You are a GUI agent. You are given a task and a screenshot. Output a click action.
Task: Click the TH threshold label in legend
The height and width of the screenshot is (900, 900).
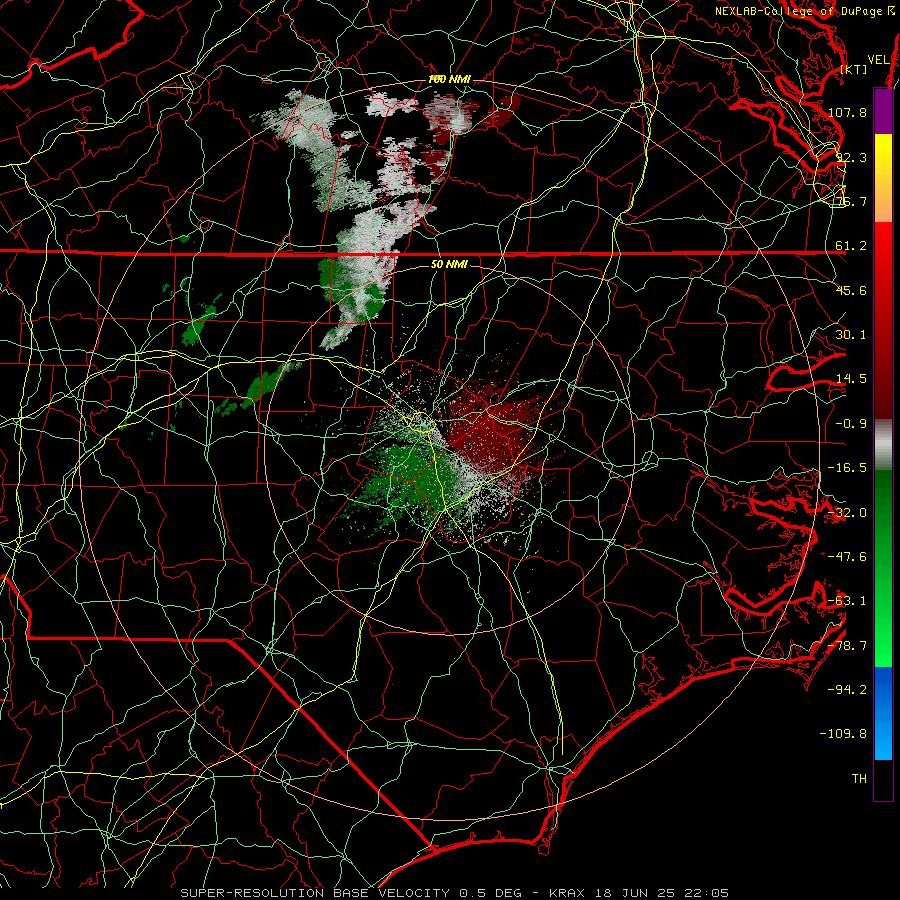coord(859,779)
